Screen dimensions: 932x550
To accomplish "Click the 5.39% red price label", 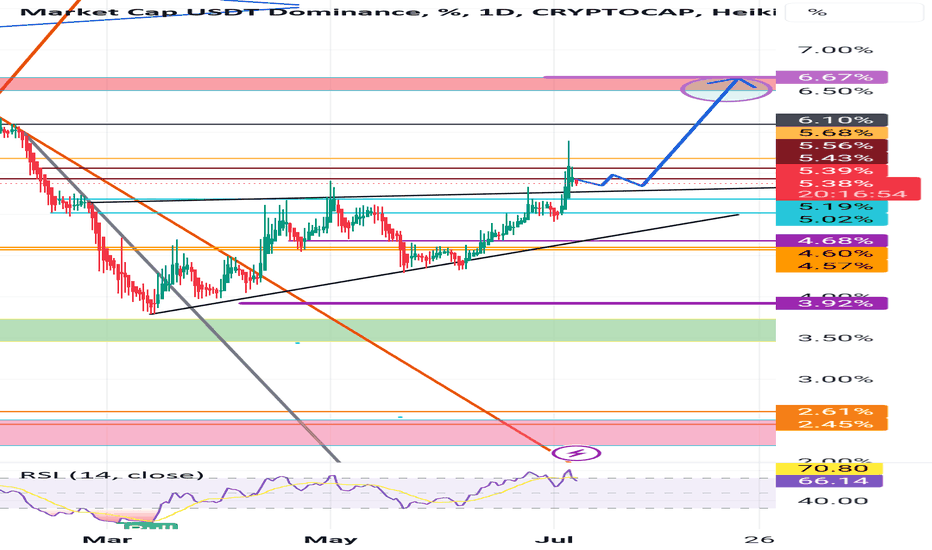I will (832, 171).
